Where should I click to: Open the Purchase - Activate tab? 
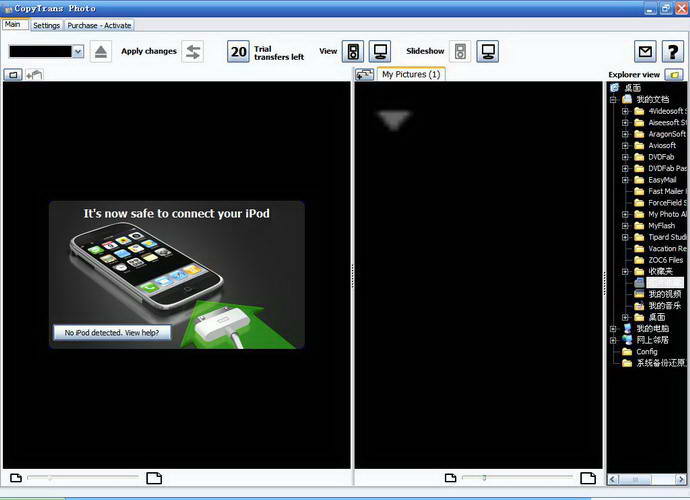pyautogui.click(x=99, y=26)
